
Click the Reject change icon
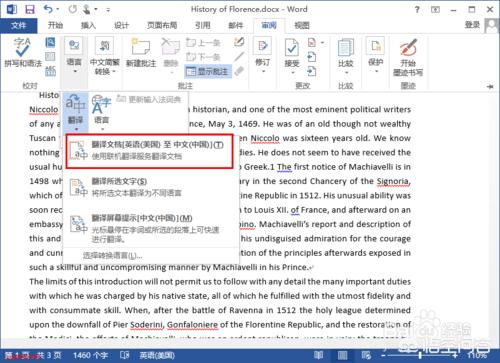312,42
